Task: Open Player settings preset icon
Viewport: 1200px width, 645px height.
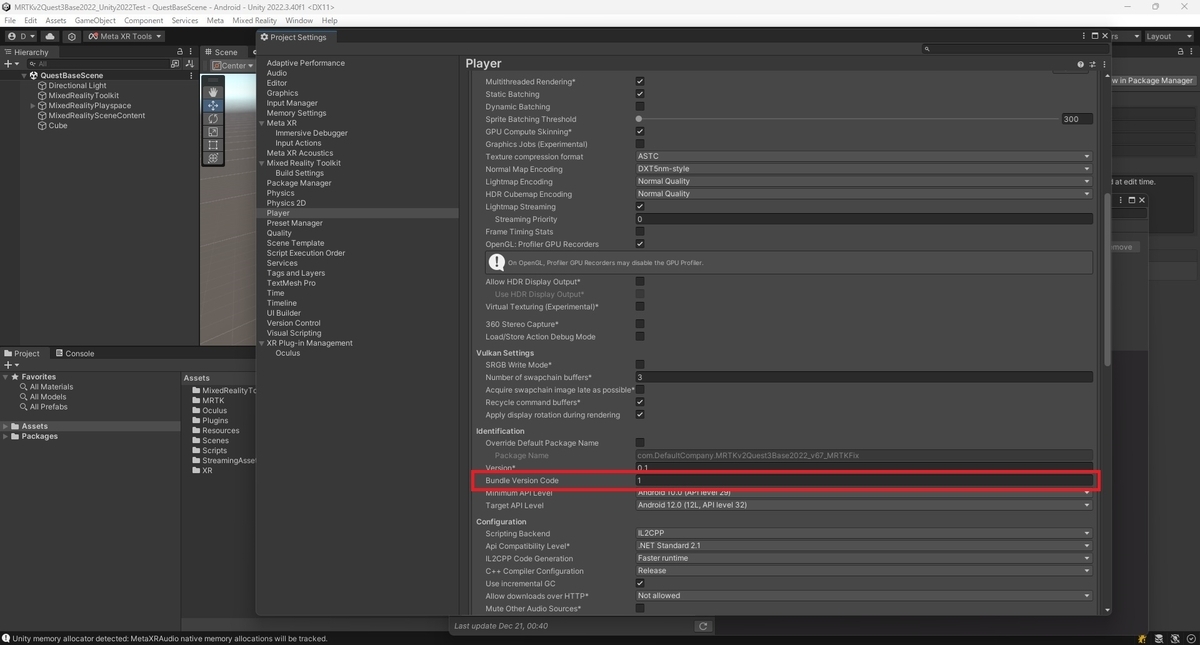Action: coord(1092,64)
